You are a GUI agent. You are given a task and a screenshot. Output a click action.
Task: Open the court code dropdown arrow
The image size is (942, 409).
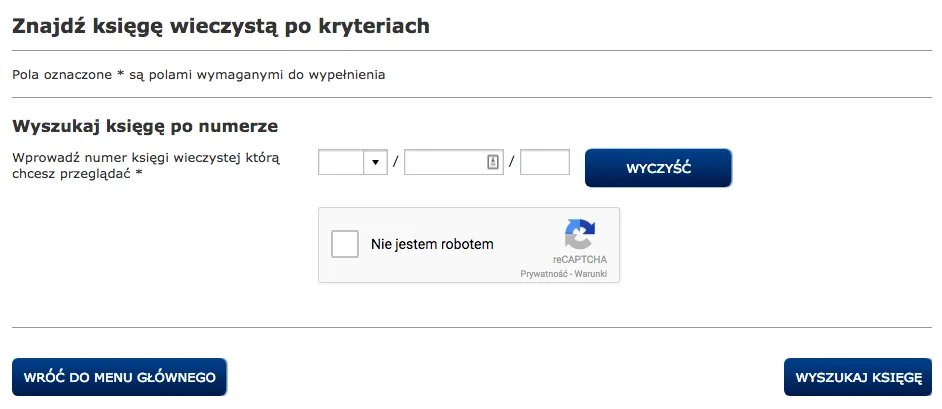(x=375, y=162)
